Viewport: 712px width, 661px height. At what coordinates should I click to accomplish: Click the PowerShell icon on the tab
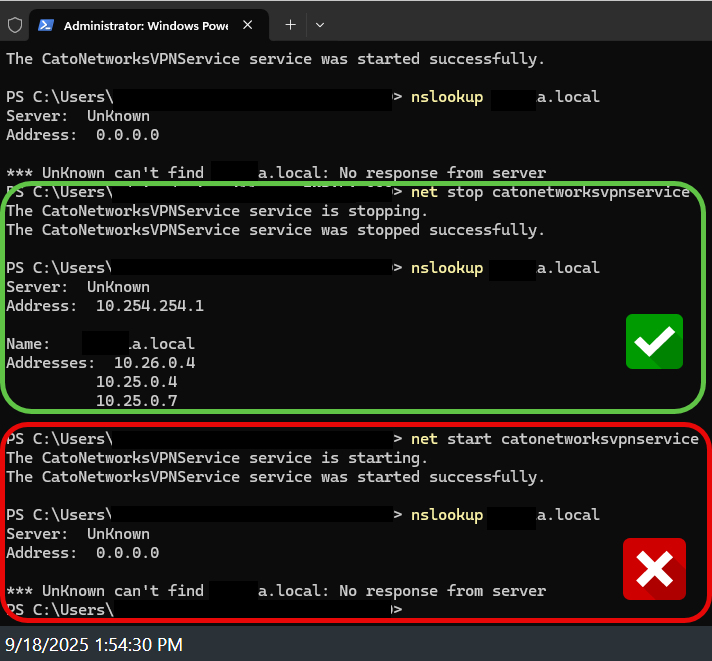pyautogui.click(x=45, y=25)
